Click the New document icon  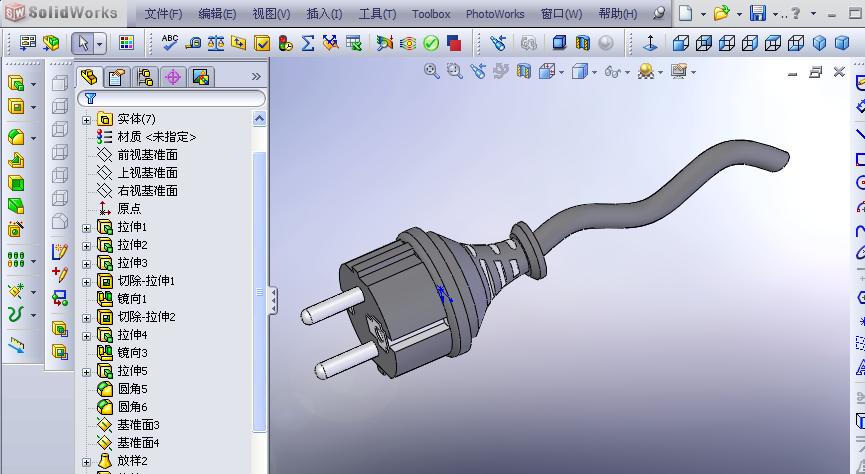pos(685,13)
